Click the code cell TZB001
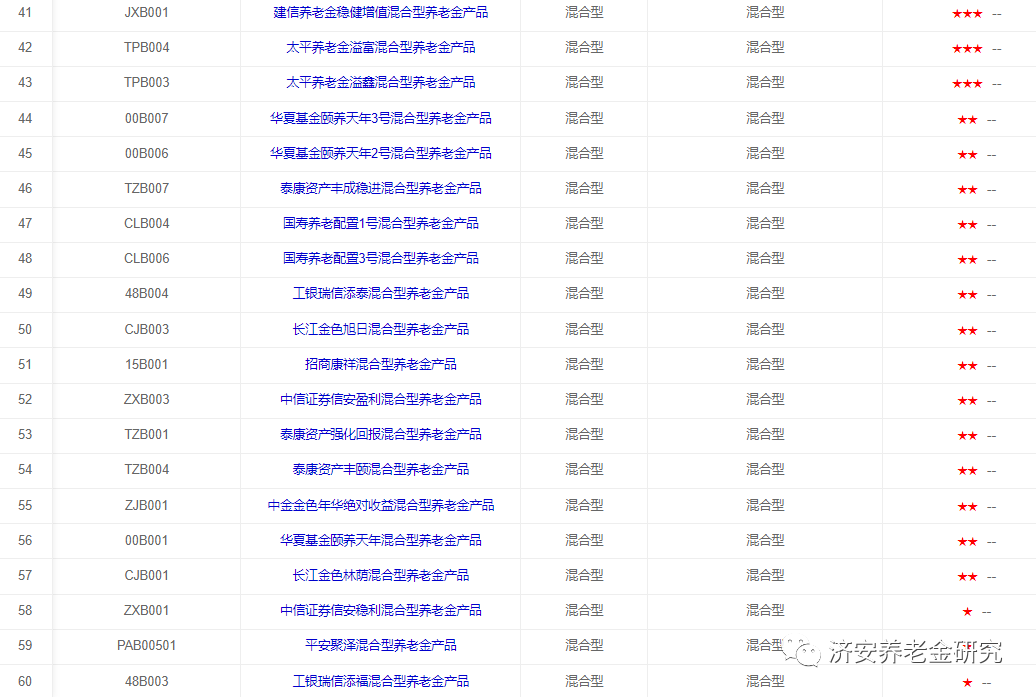1036x697 pixels. [147, 434]
